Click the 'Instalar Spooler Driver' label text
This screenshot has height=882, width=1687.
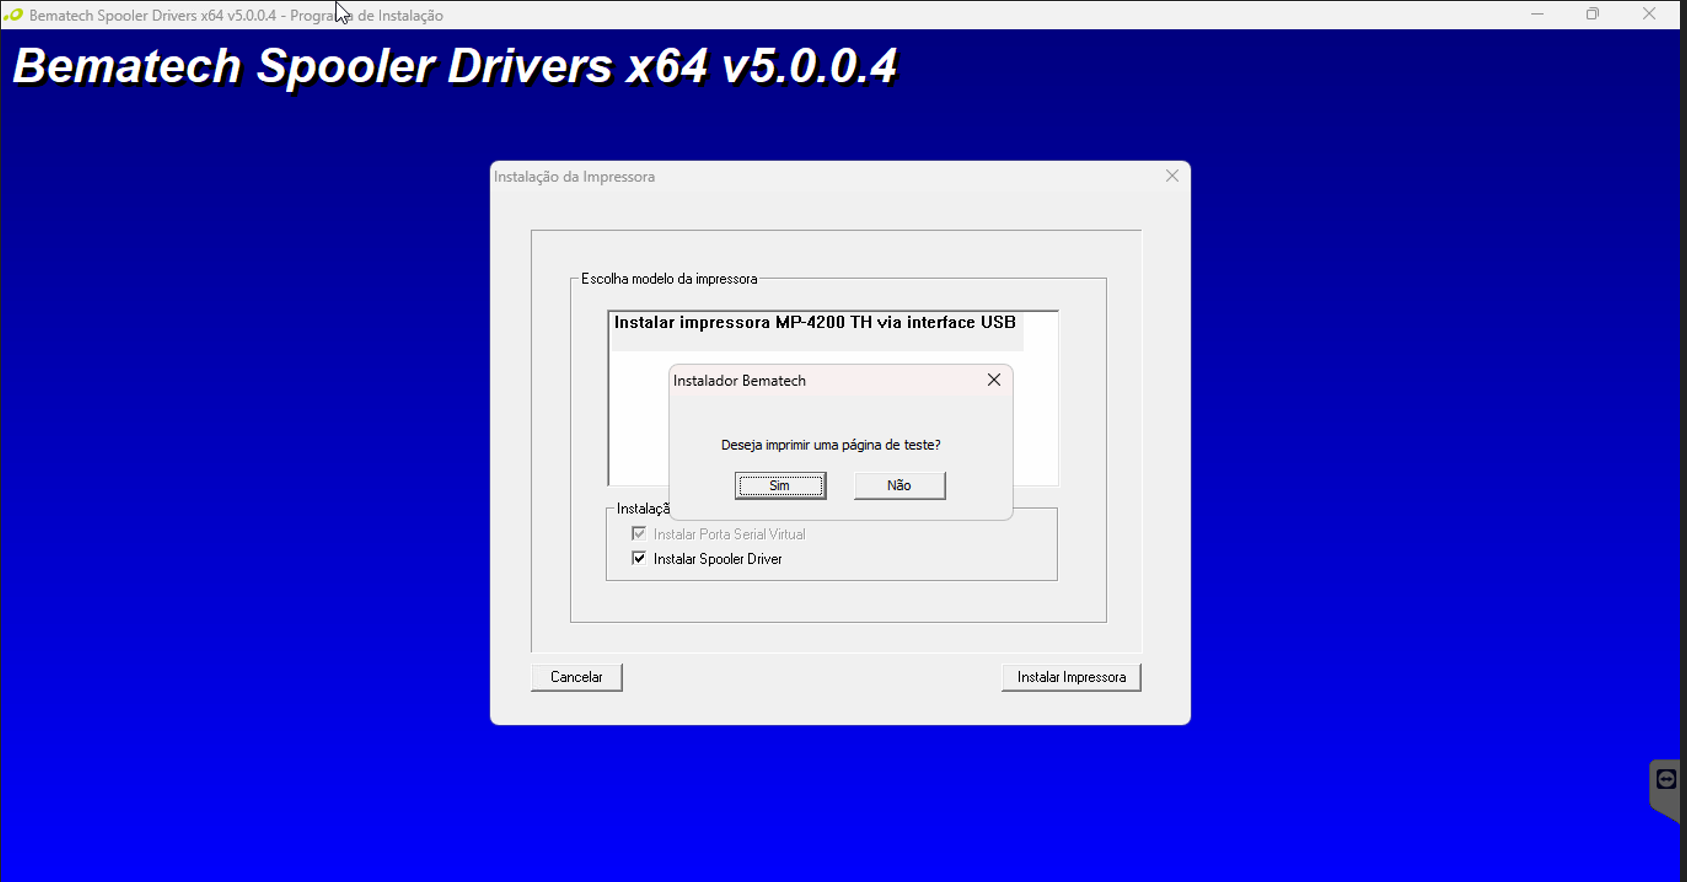point(718,559)
